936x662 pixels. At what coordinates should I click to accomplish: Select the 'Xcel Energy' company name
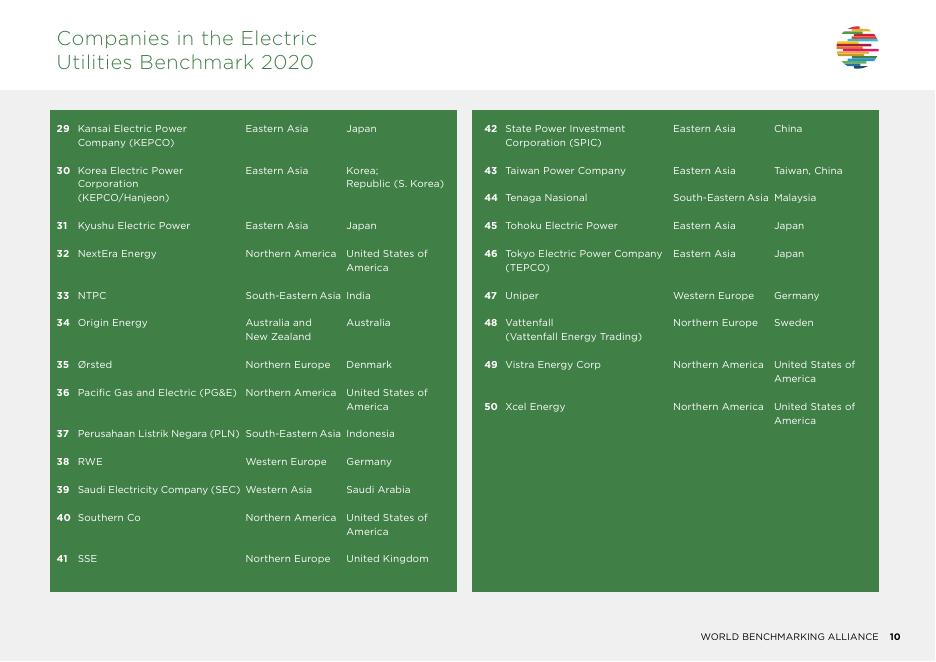[535, 407]
